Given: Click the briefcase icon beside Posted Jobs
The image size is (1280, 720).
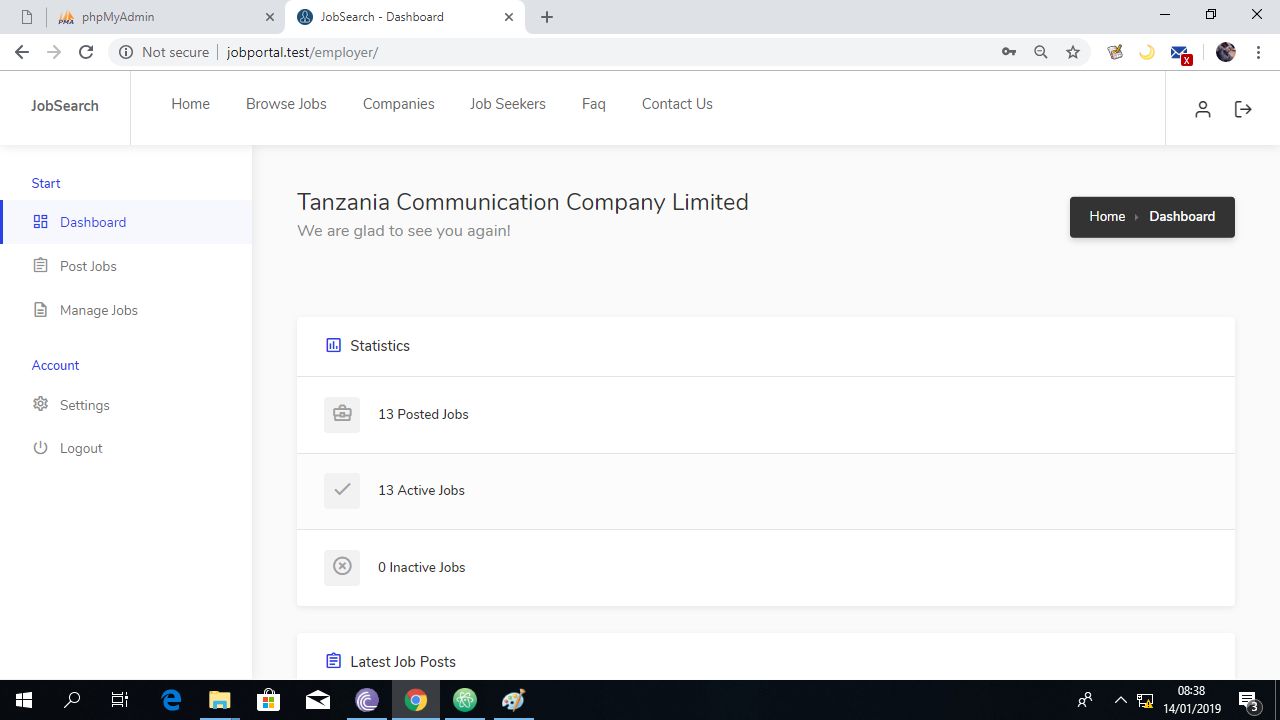Looking at the screenshot, I should point(342,414).
